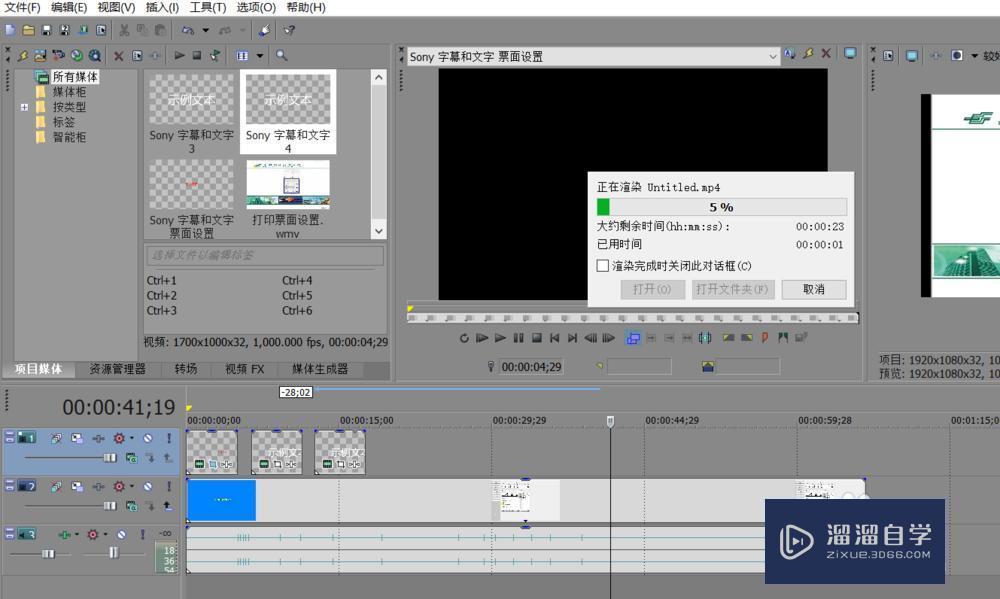Screen dimensions: 1000x599
Task: Check 渲染完成时关闭此对话框 checkbox
Action: pos(603,265)
